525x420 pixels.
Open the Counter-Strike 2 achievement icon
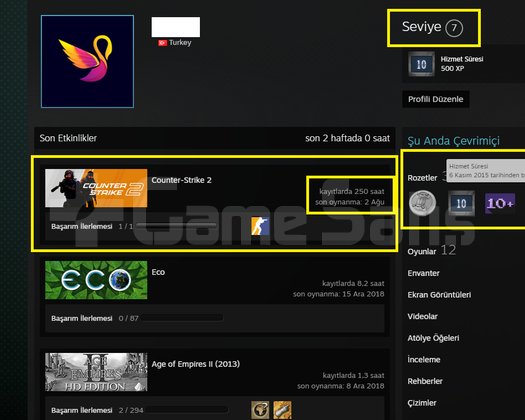[260, 226]
